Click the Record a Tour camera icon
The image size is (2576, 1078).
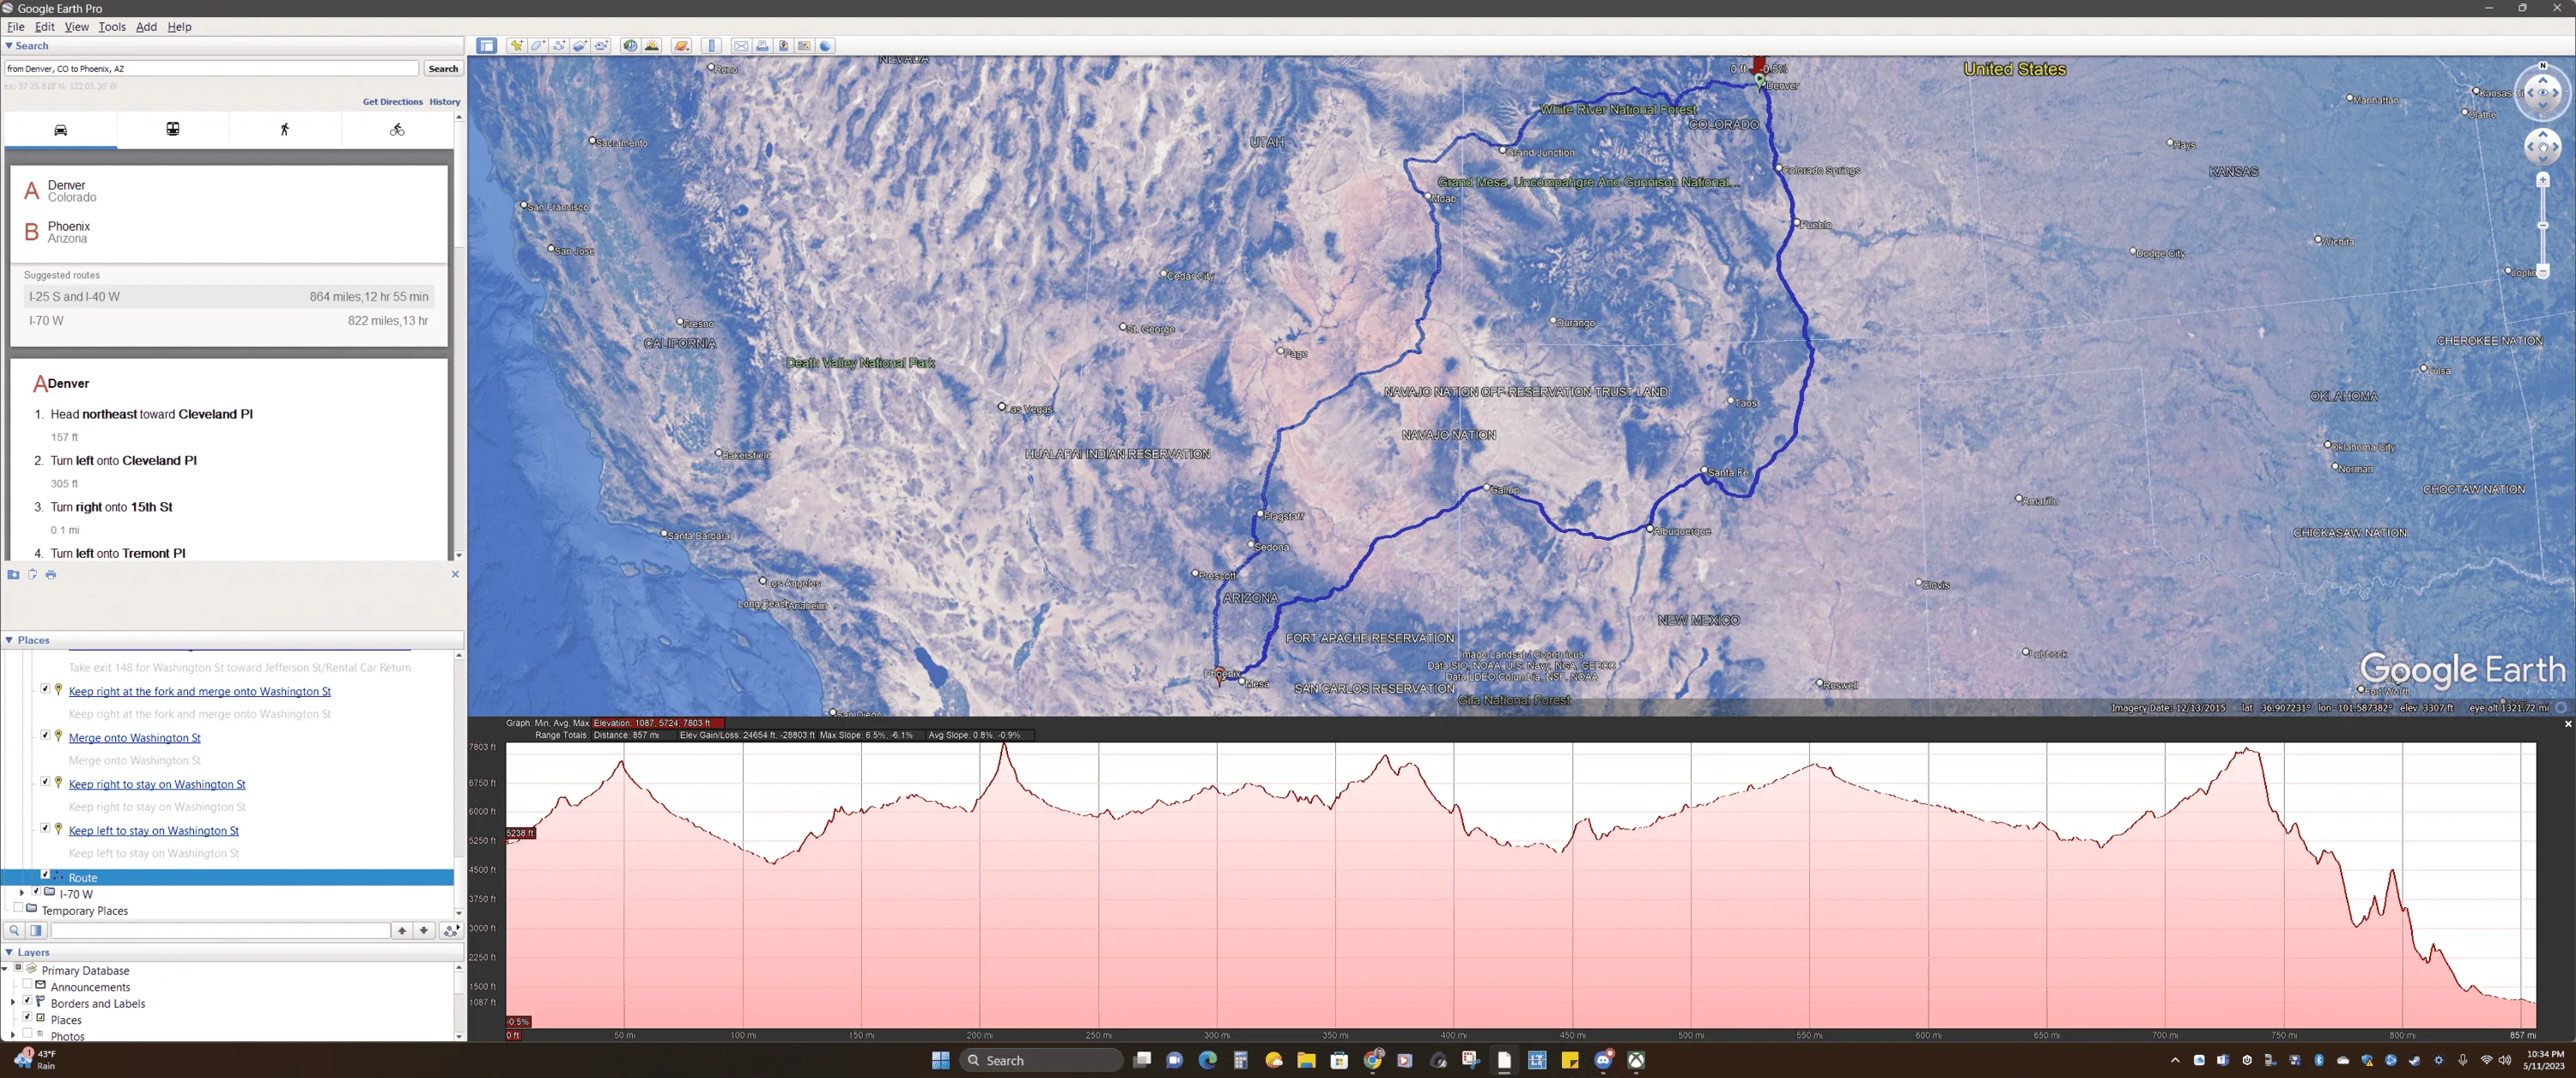[602, 46]
